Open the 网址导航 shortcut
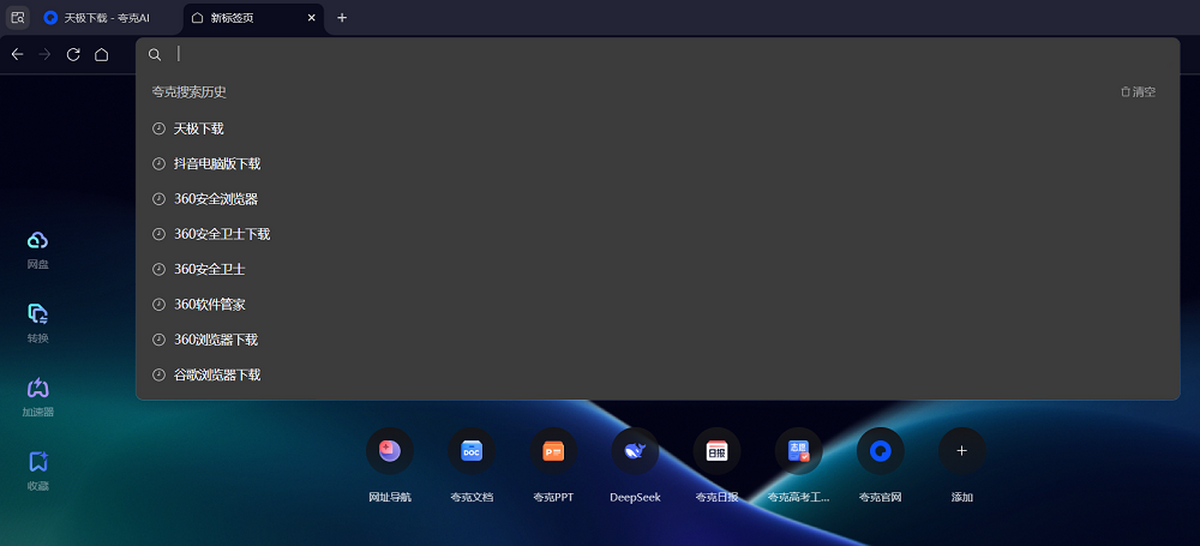1200x546 pixels. pyautogui.click(x=390, y=452)
